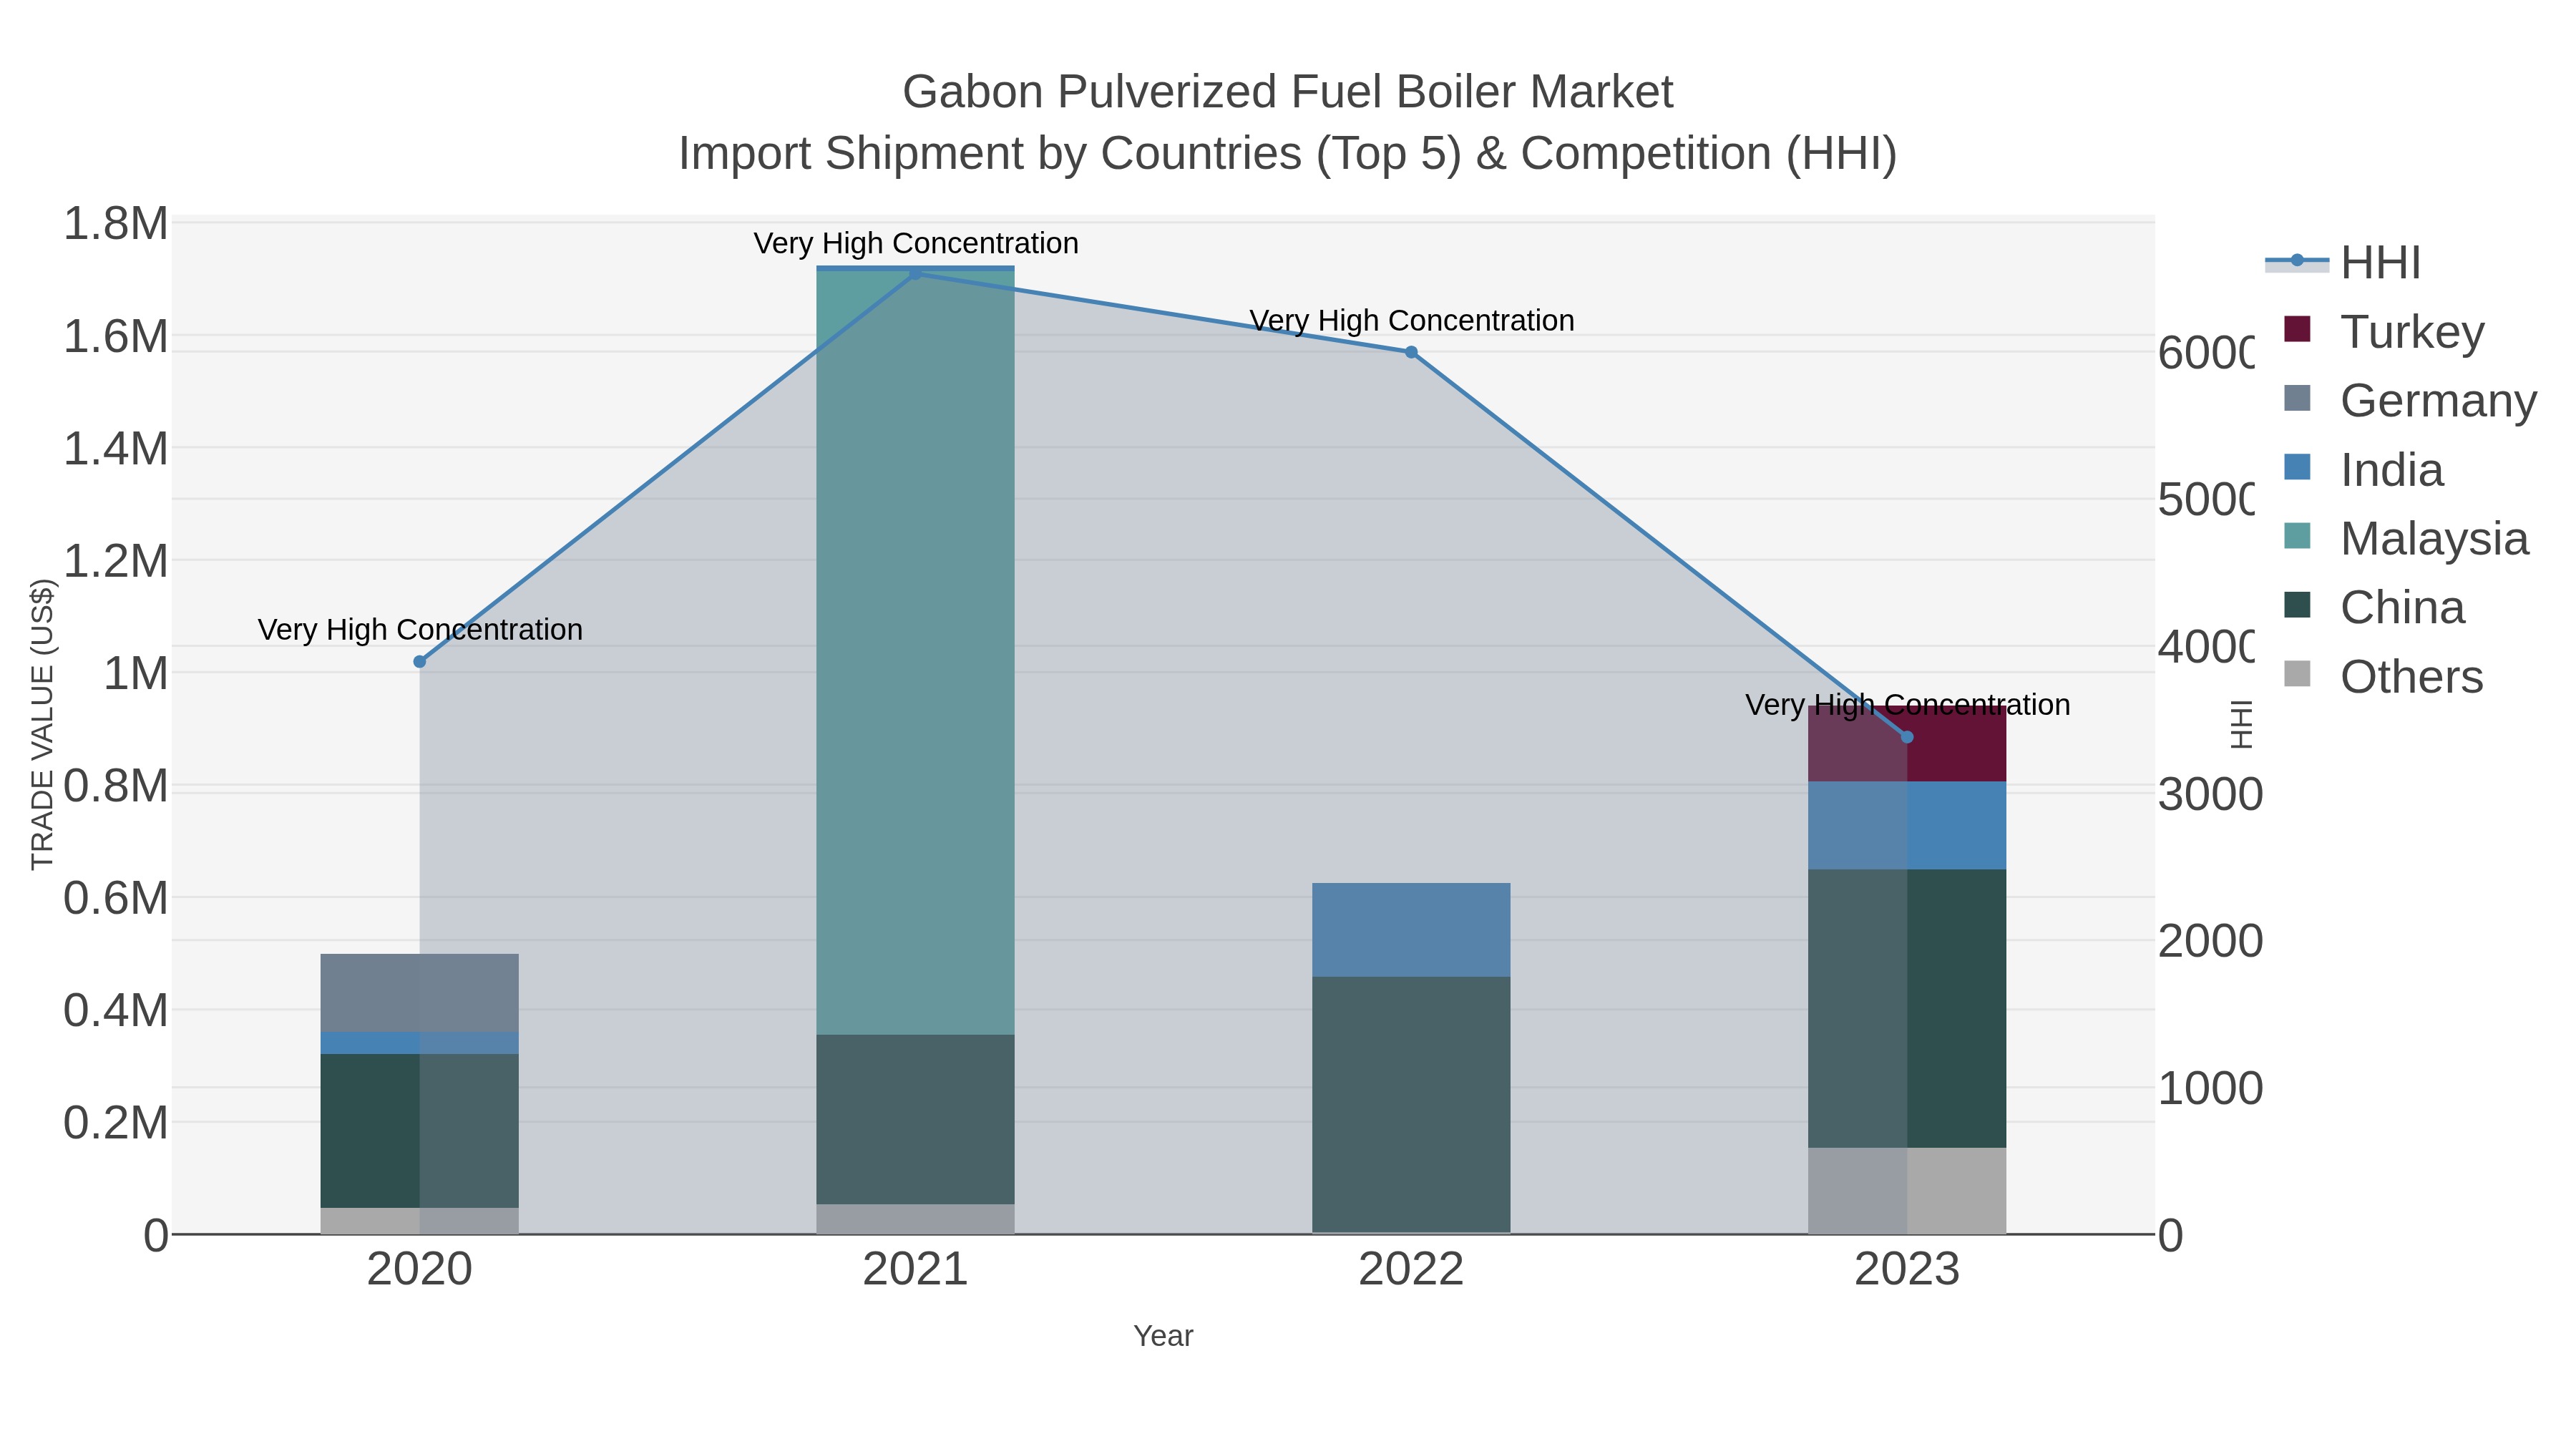Click the 2020 x-axis label
The height and width of the screenshot is (1449, 2576).
[420, 1270]
